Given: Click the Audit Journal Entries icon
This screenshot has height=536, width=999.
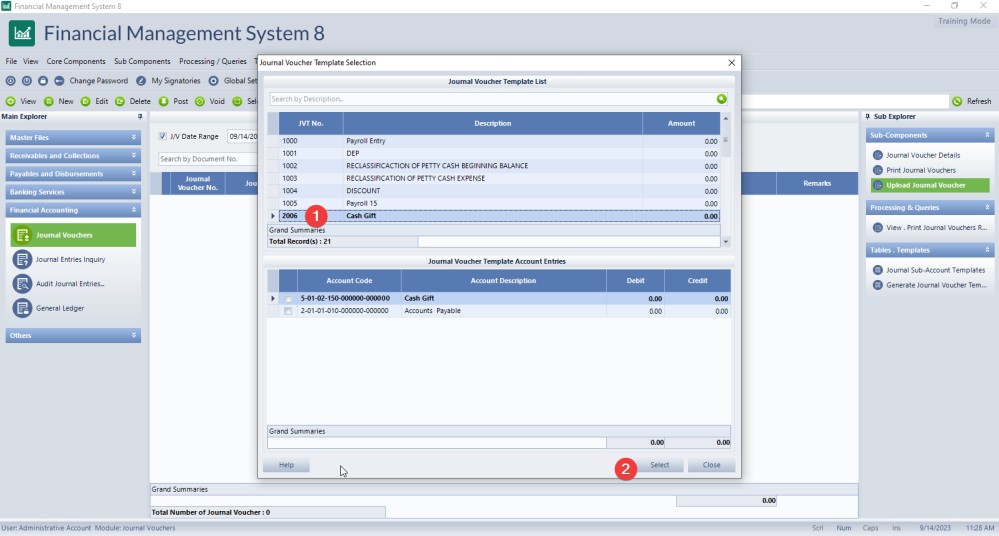Looking at the screenshot, I should pyautogui.click(x=22, y=283).
